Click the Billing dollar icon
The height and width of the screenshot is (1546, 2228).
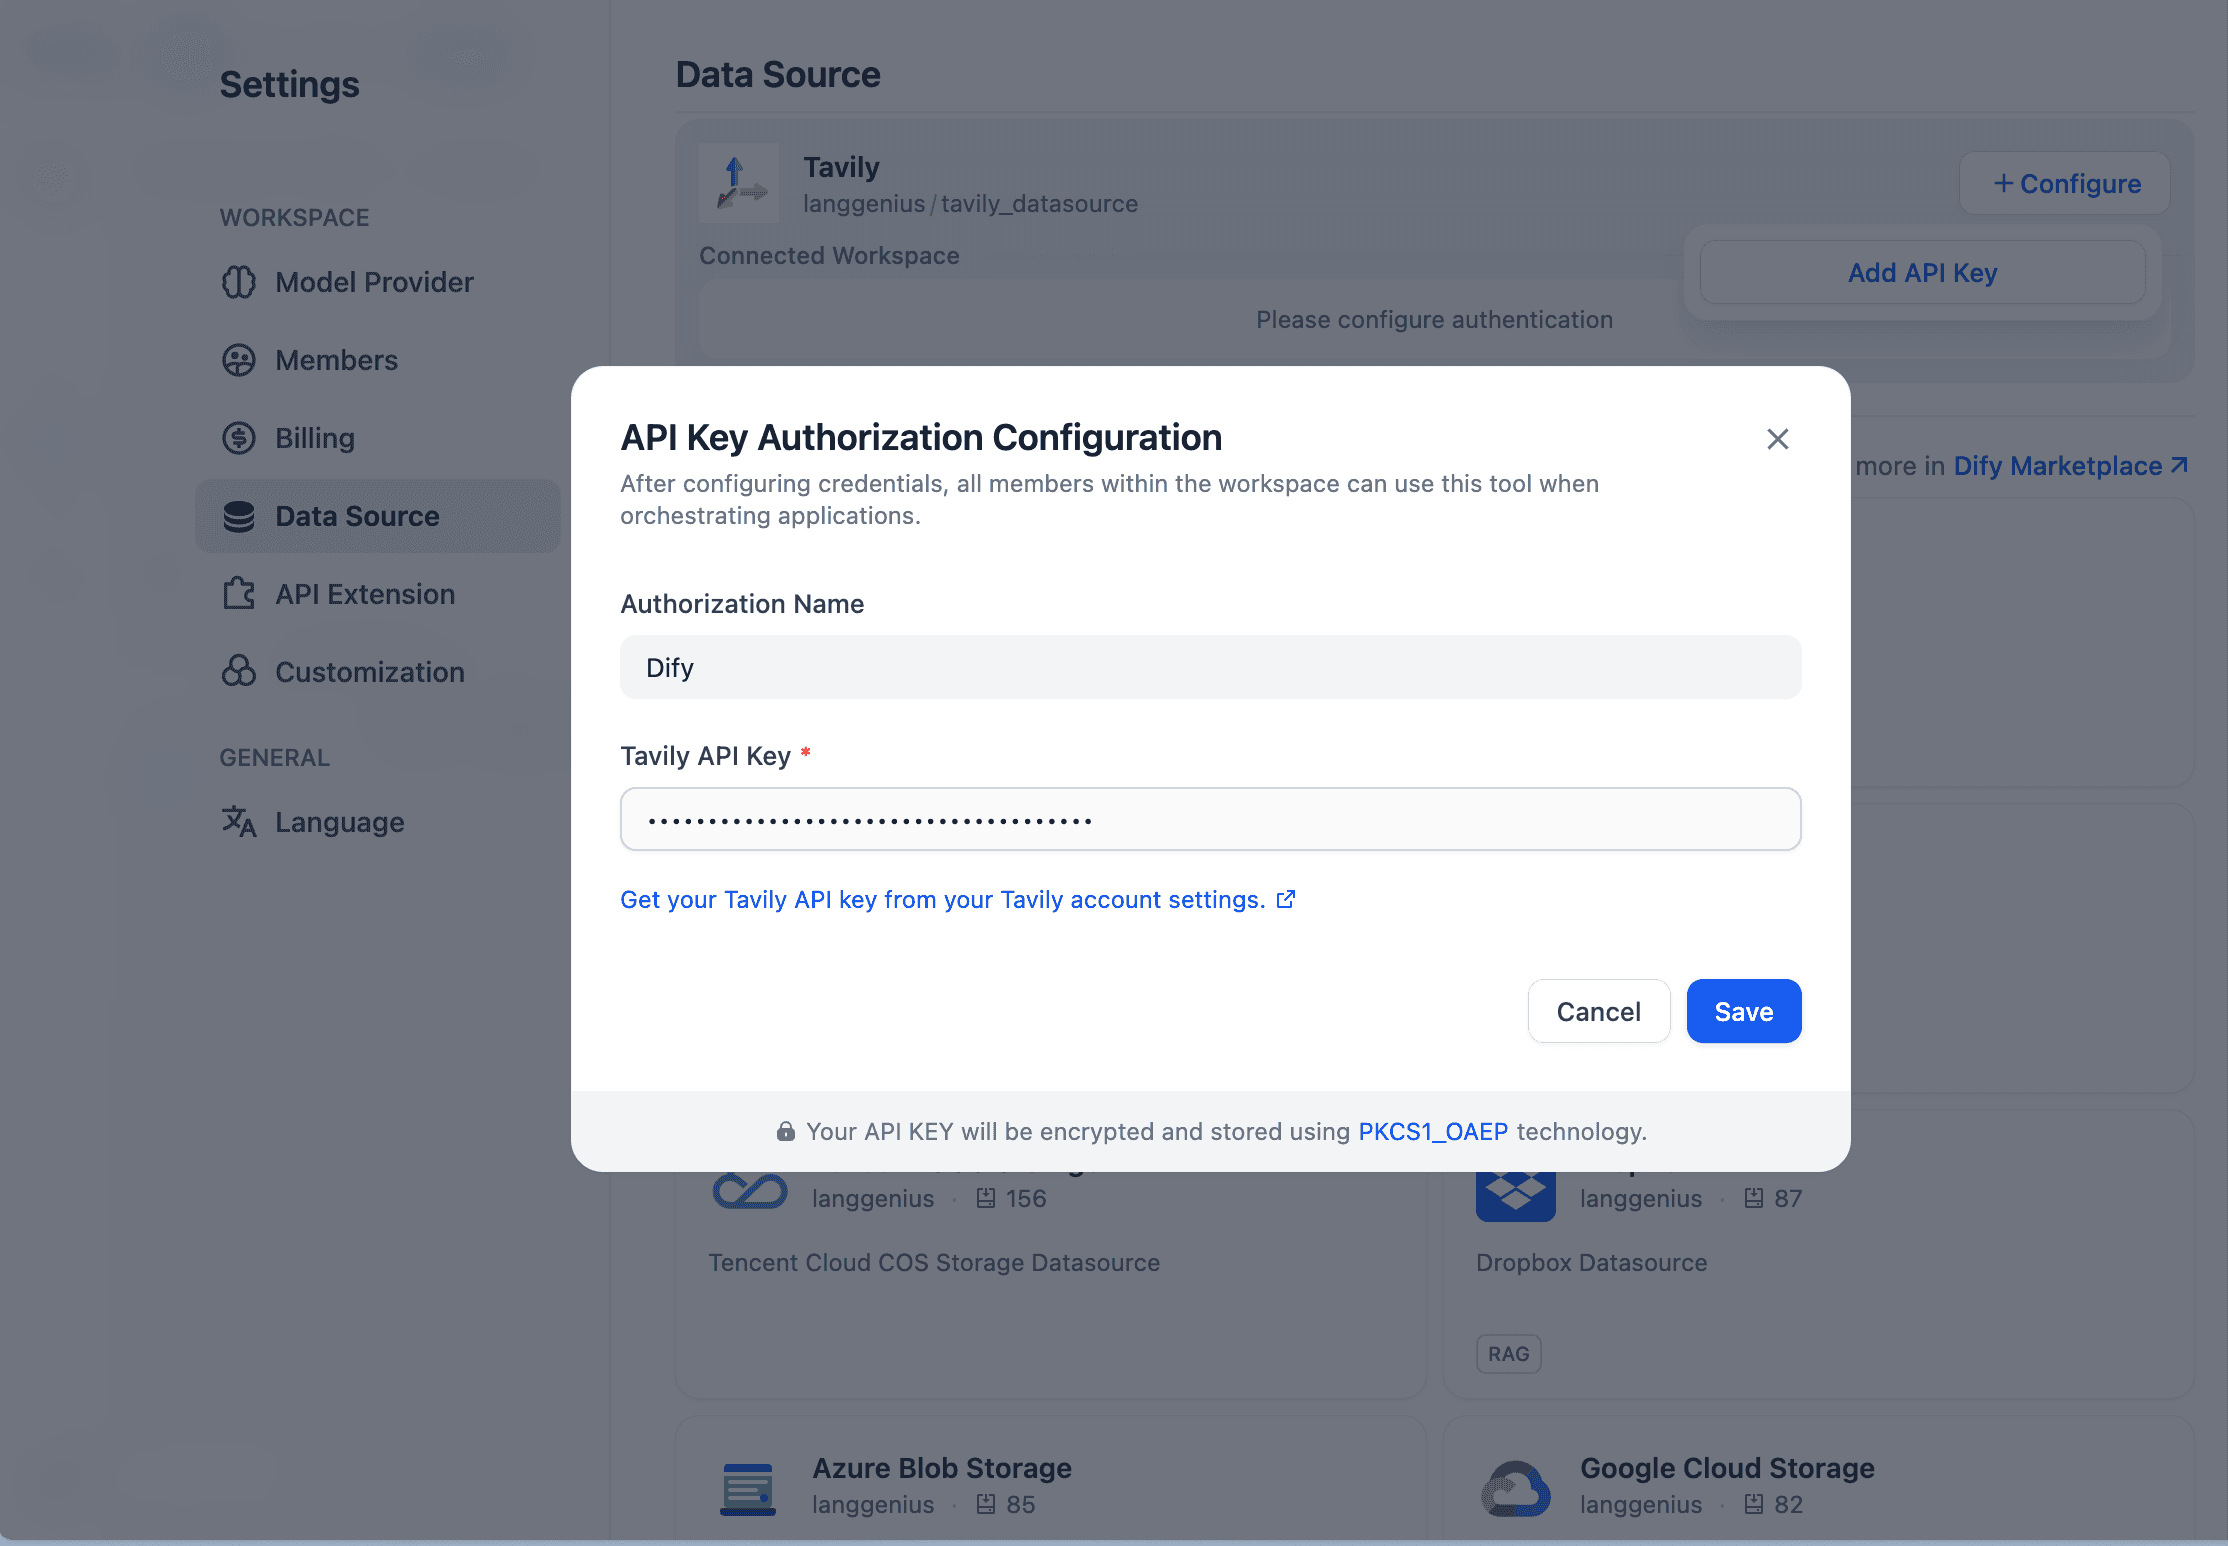pyautogui.click(x=238, y=438)
